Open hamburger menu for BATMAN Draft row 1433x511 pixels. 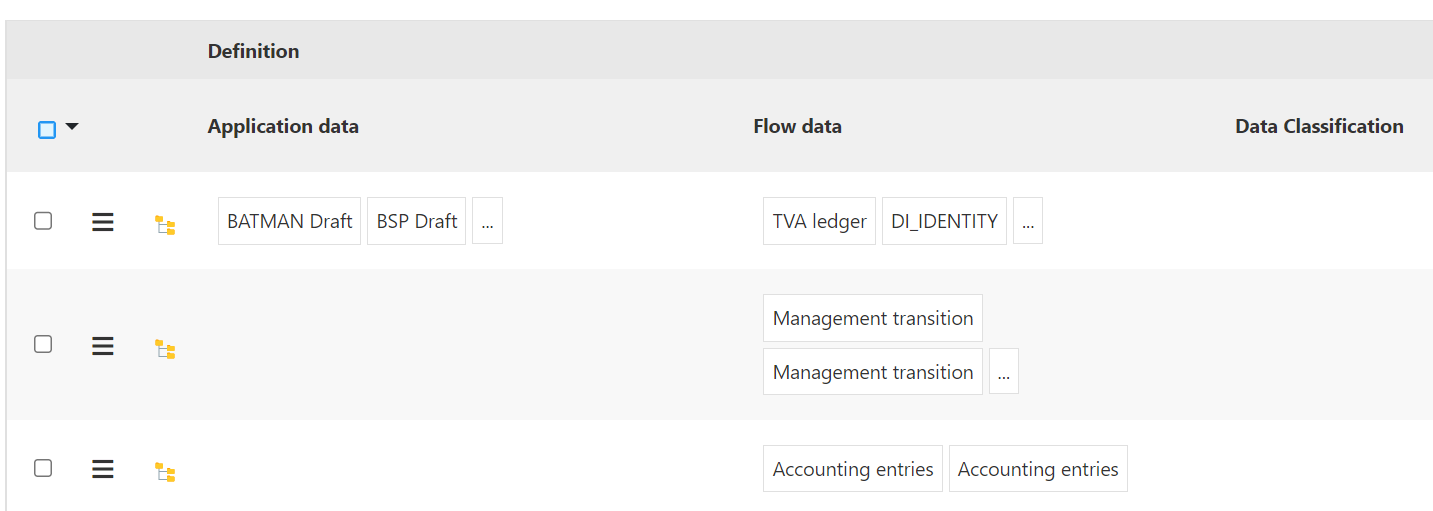tap(102, 222)
